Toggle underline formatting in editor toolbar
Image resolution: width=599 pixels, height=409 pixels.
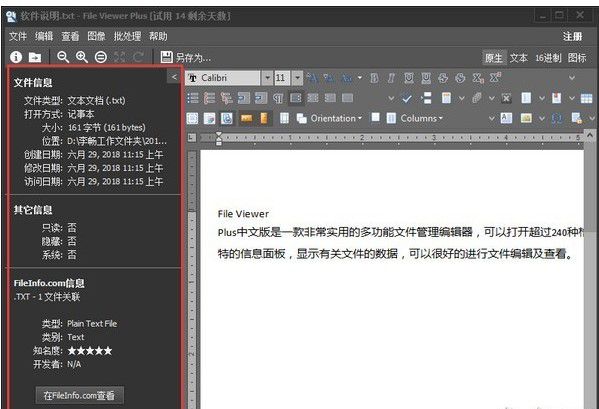408,78
